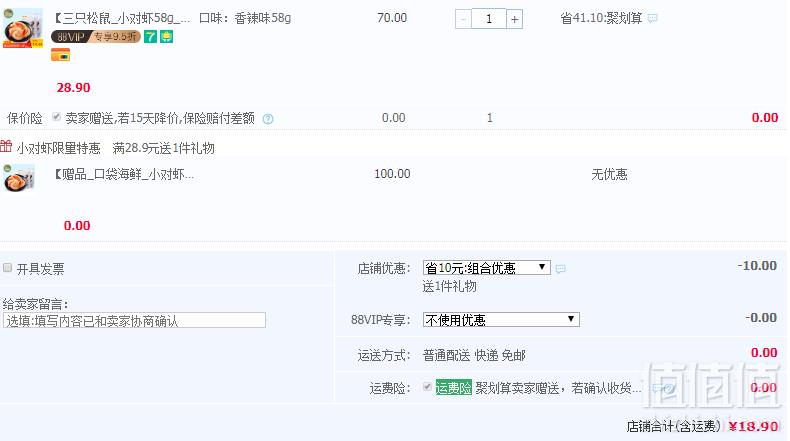
Task: Click 满28.9元送1件礼物 promotion text
Action: 164,148
